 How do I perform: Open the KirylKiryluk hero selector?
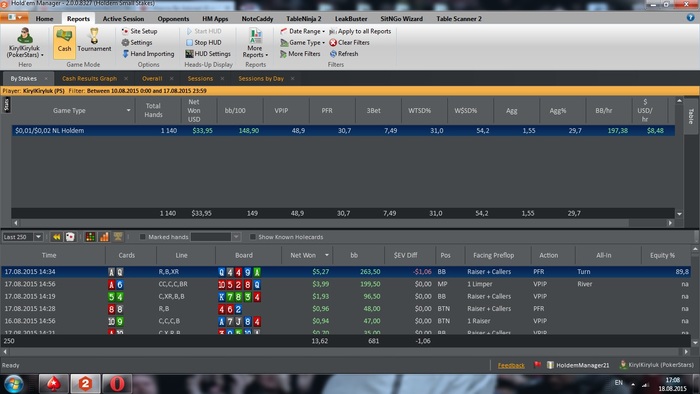point(25,43)
